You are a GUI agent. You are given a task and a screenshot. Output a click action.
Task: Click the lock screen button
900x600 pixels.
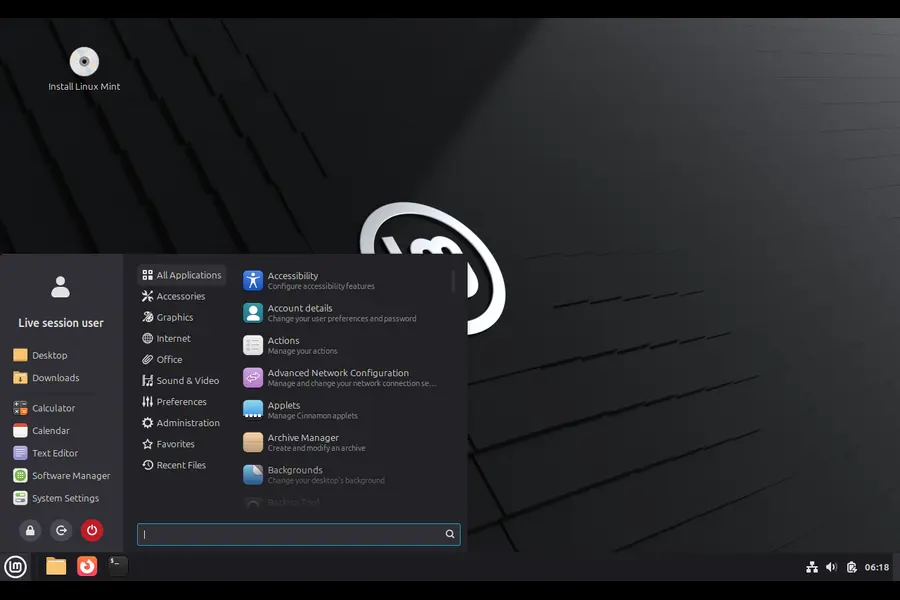tap(29, 530)
